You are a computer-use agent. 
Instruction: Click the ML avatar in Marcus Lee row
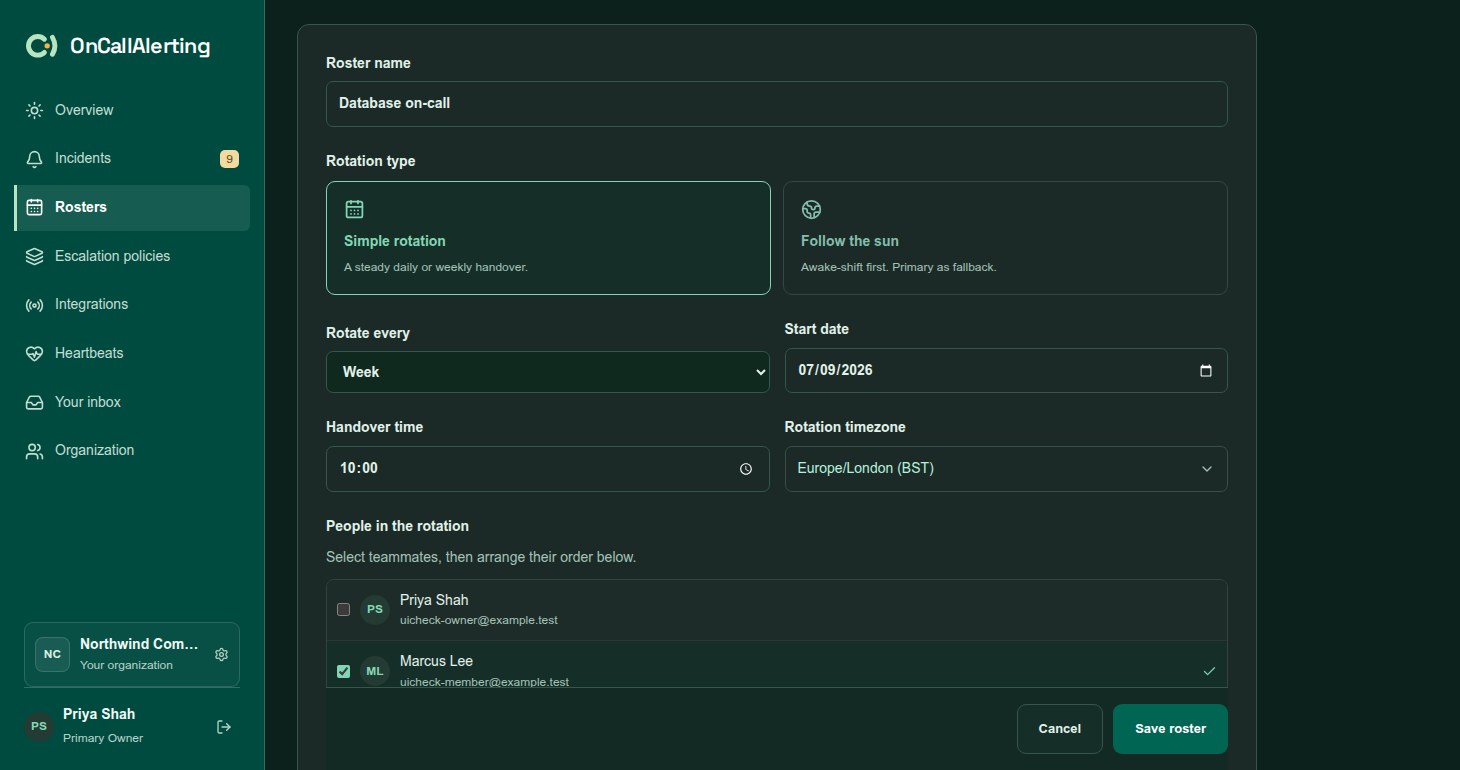[375, 671]
